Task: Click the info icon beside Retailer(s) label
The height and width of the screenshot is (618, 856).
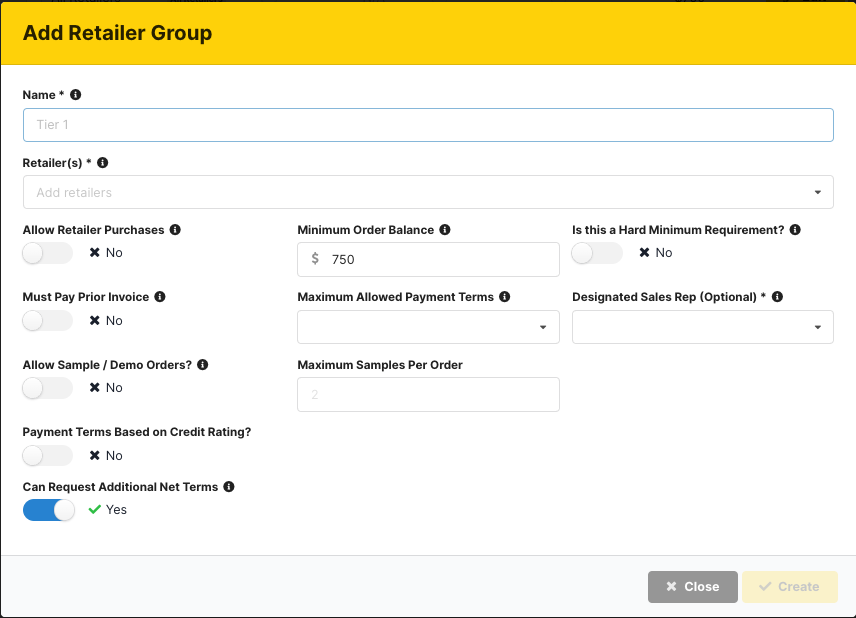Action: click(x=102, y=162)
